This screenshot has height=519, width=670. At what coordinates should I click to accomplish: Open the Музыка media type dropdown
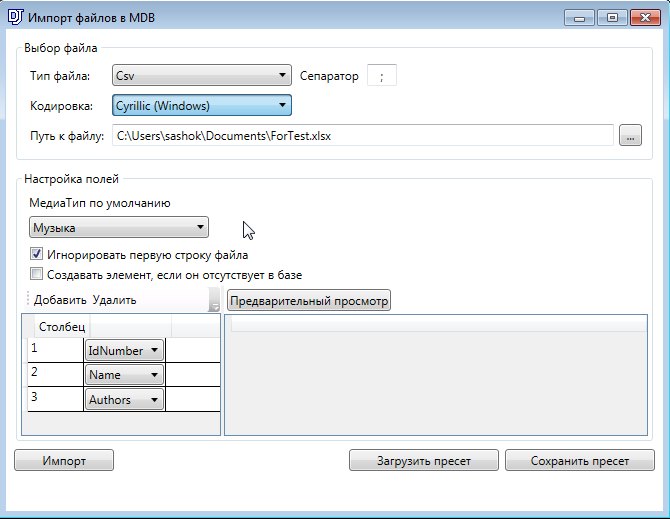pyautogui.click(x=119, y=227)
